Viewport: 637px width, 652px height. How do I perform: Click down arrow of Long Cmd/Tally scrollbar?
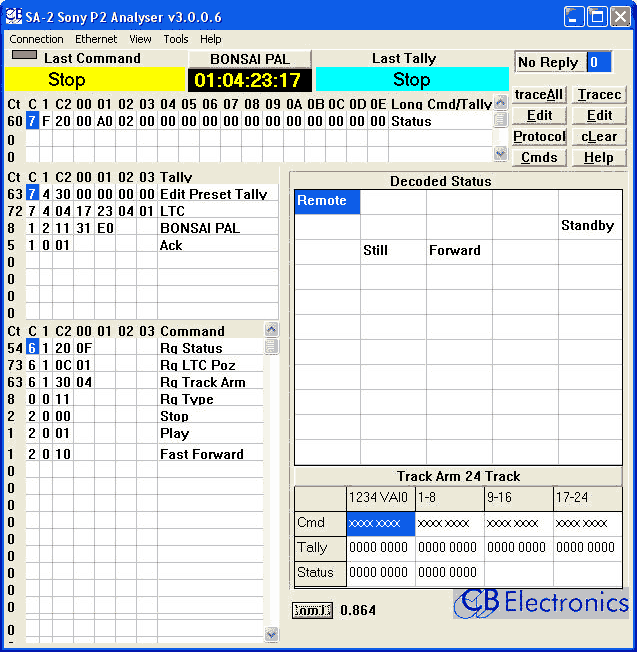(x=501, y=154)
